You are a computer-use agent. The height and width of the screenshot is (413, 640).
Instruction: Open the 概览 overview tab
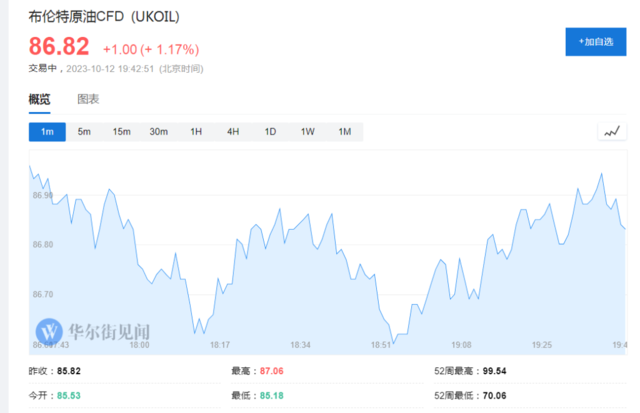click(39, 99)
